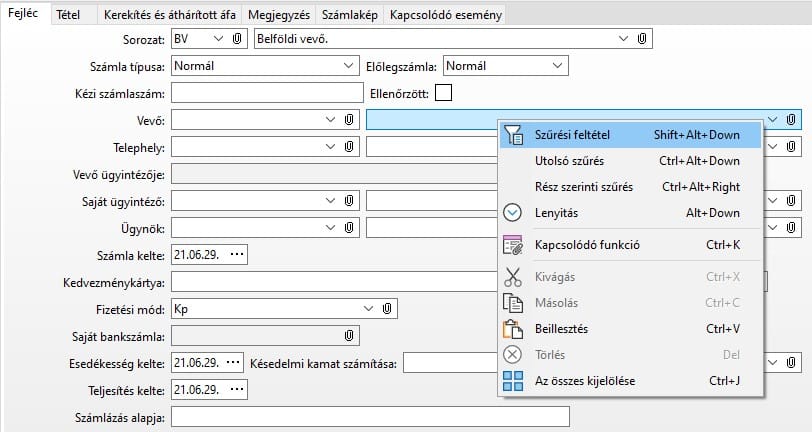
Task: Open the Számla kelte date picker button
Action: (x=236, y=255)
